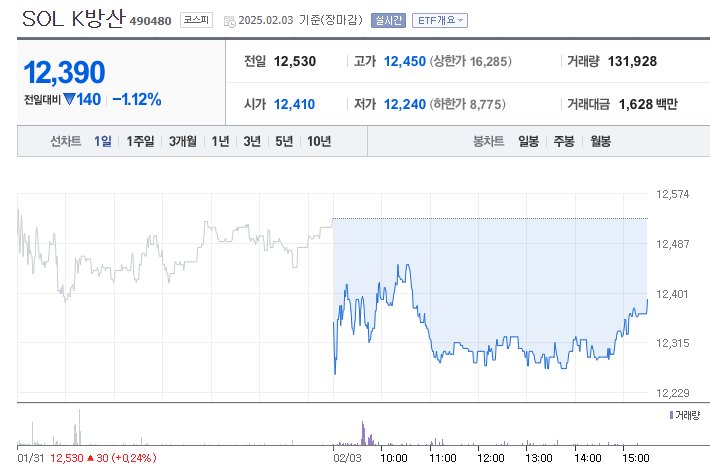Click the SOL K방산 title
The height and width of the screenshot is (476, 710).
pyautogui.click(x=73, y=19)
